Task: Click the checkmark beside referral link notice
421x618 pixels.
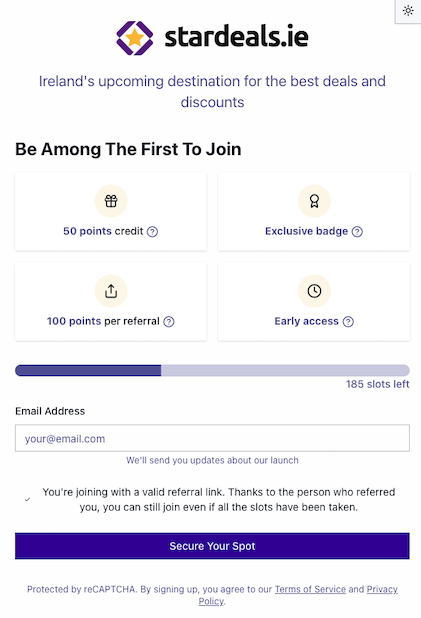Action: 27,499
